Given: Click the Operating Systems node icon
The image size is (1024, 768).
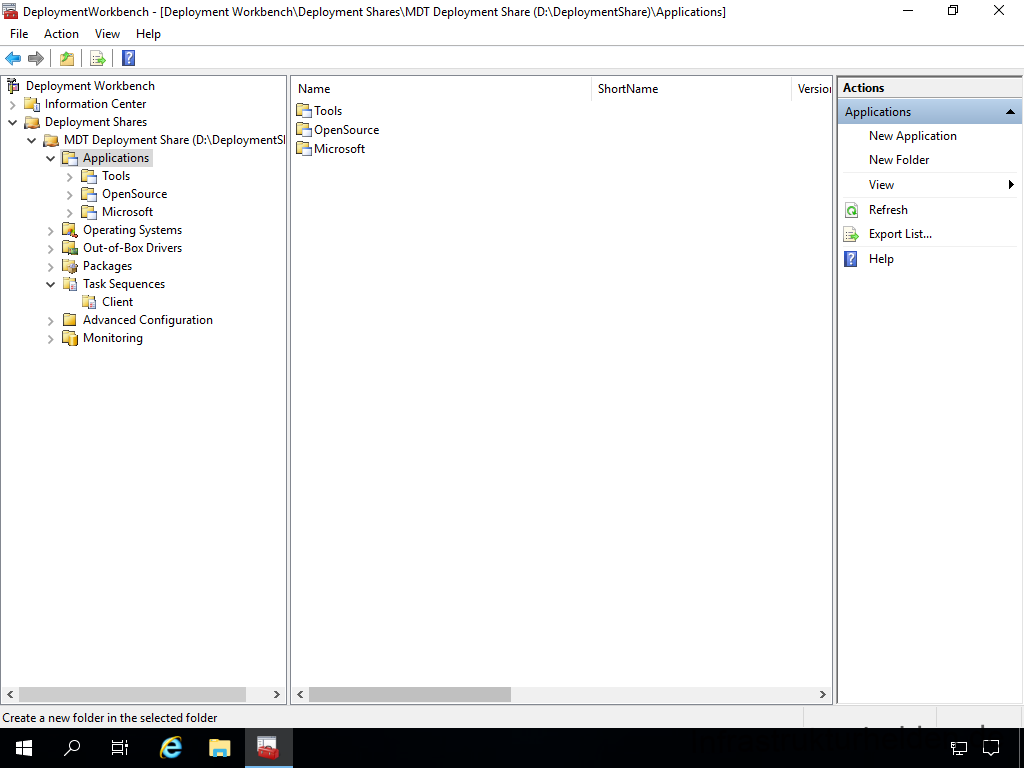Looking at the screenshot, I should [x=70, y=230].
